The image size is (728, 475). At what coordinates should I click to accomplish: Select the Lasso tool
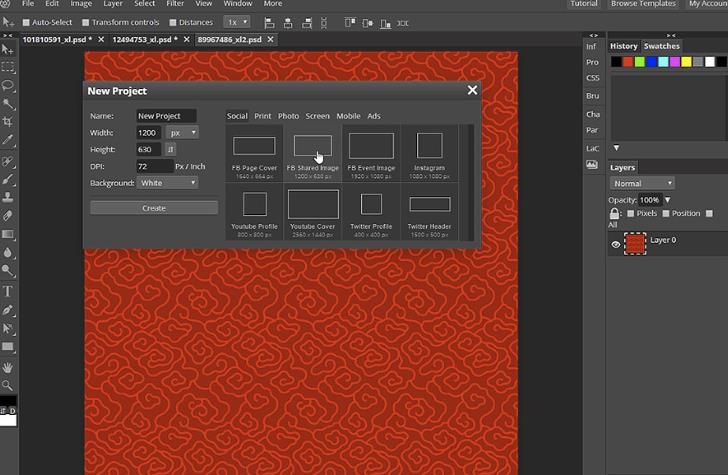coord(8,85)
